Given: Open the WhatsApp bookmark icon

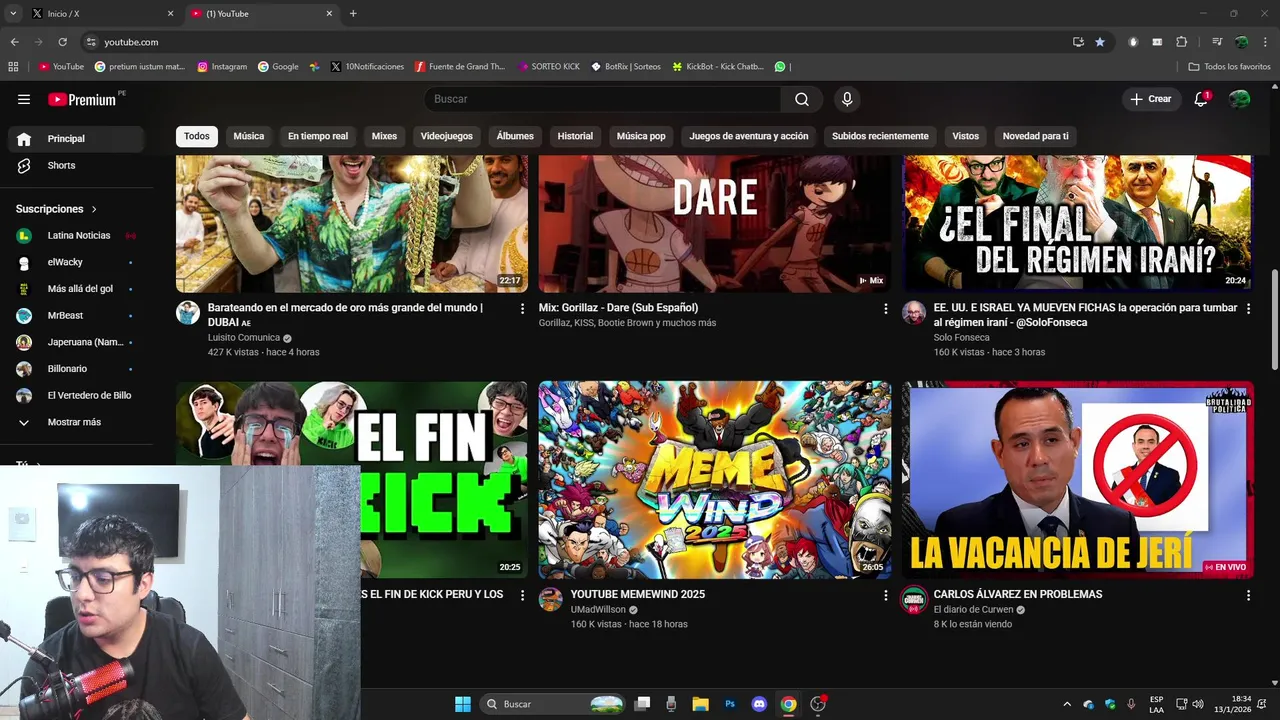Looking at the screenshot, I should (x=781, y=67).
